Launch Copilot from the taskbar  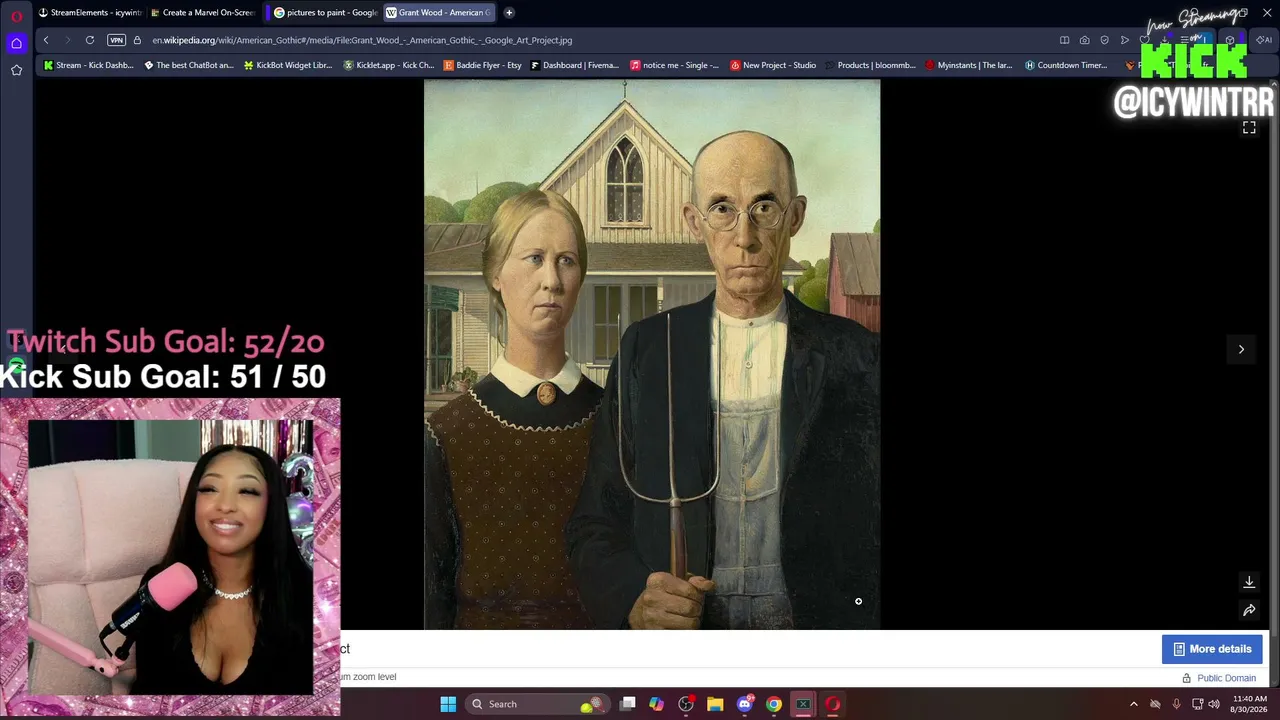tap(656, 704)
